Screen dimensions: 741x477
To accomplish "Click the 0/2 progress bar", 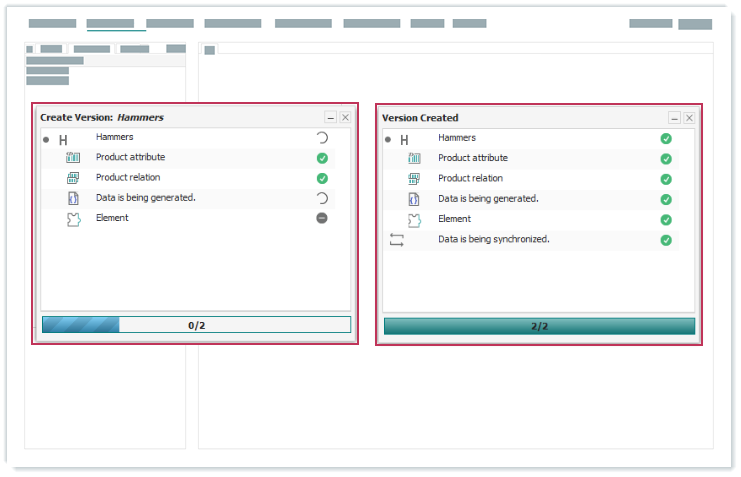I will click(x=196, y=325).
